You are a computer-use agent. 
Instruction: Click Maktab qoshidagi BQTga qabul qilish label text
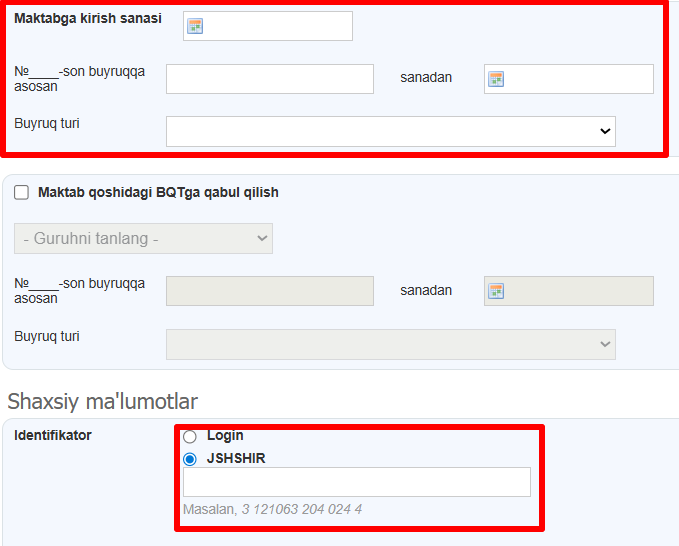158,193
